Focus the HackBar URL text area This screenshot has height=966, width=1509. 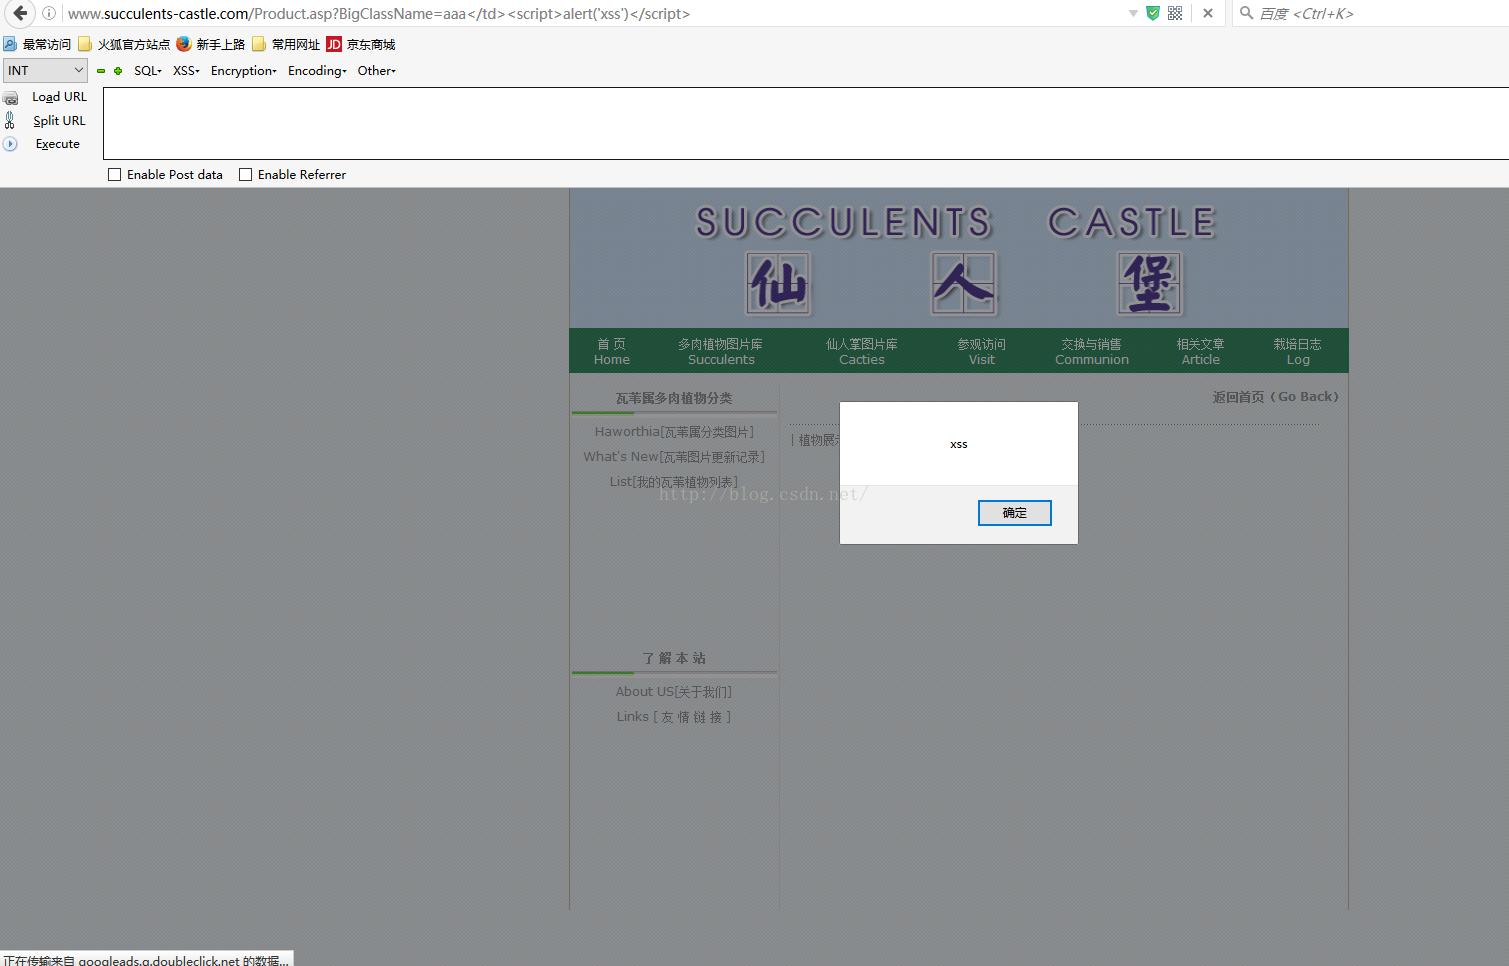[806, 123]
